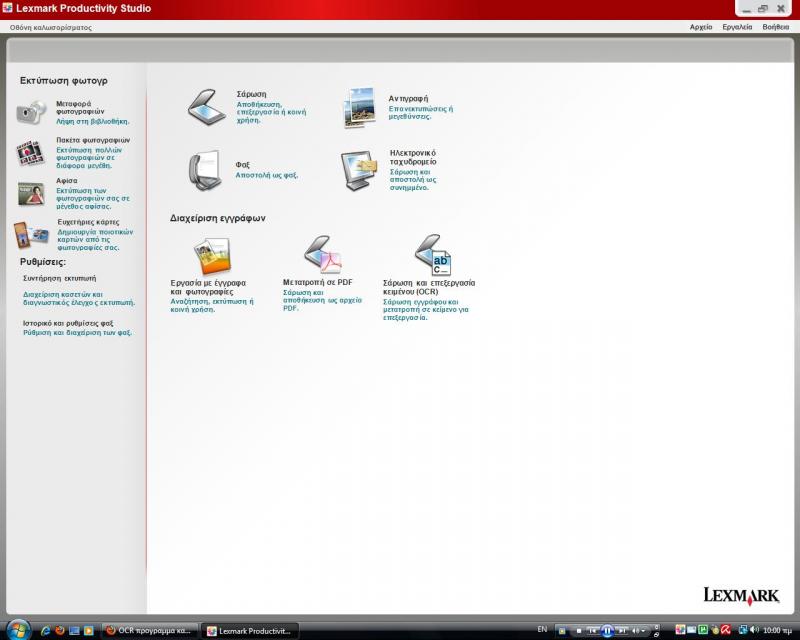Click the 10:00 taskbar clock

(777, 630)
